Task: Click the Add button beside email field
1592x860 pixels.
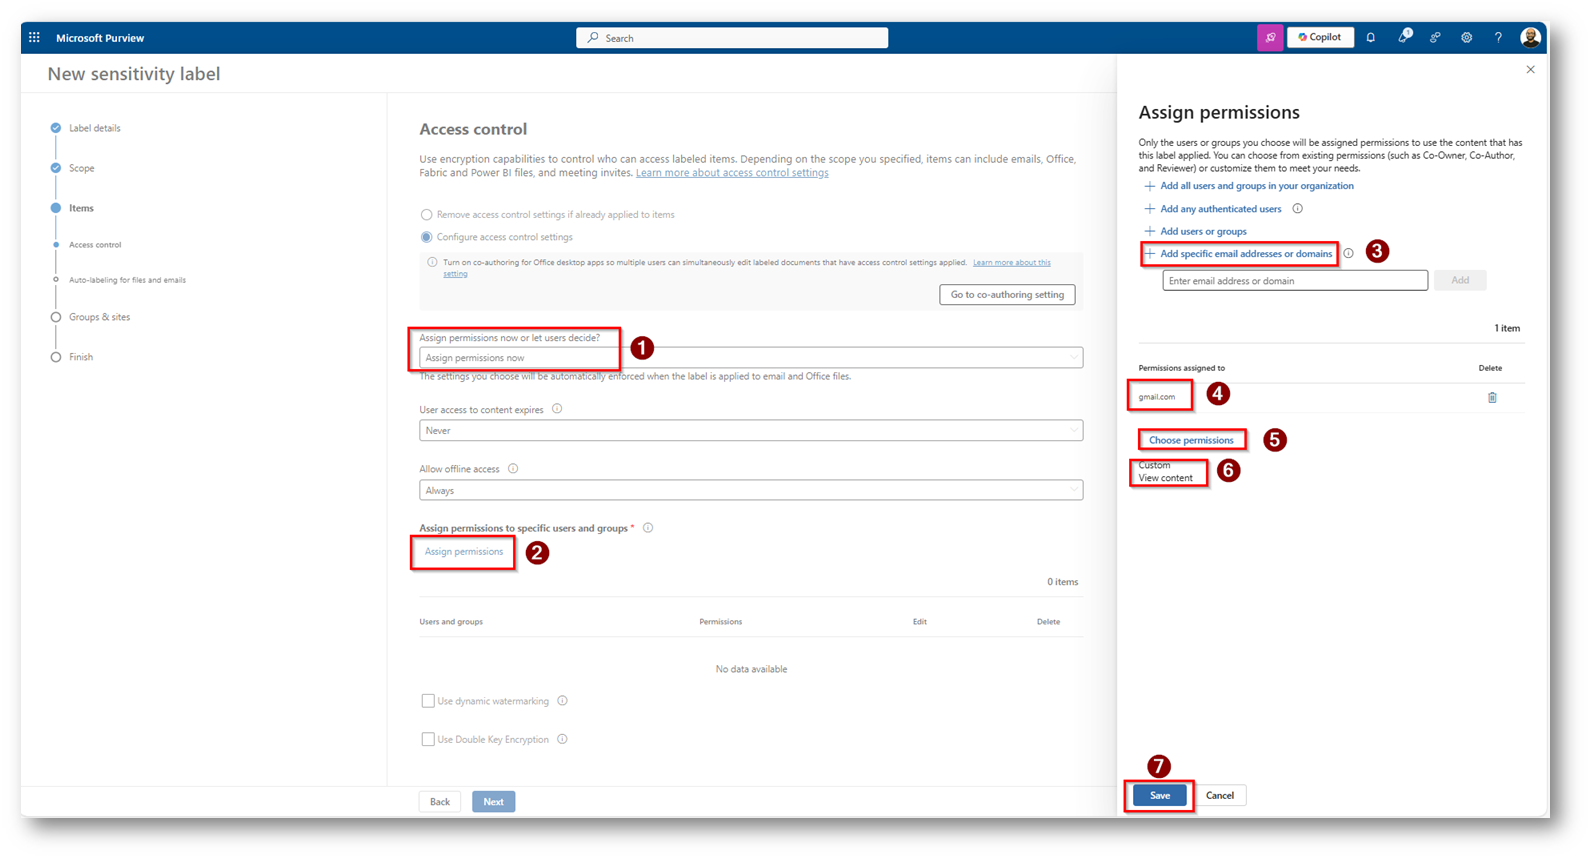Action: pos(1460,281)
